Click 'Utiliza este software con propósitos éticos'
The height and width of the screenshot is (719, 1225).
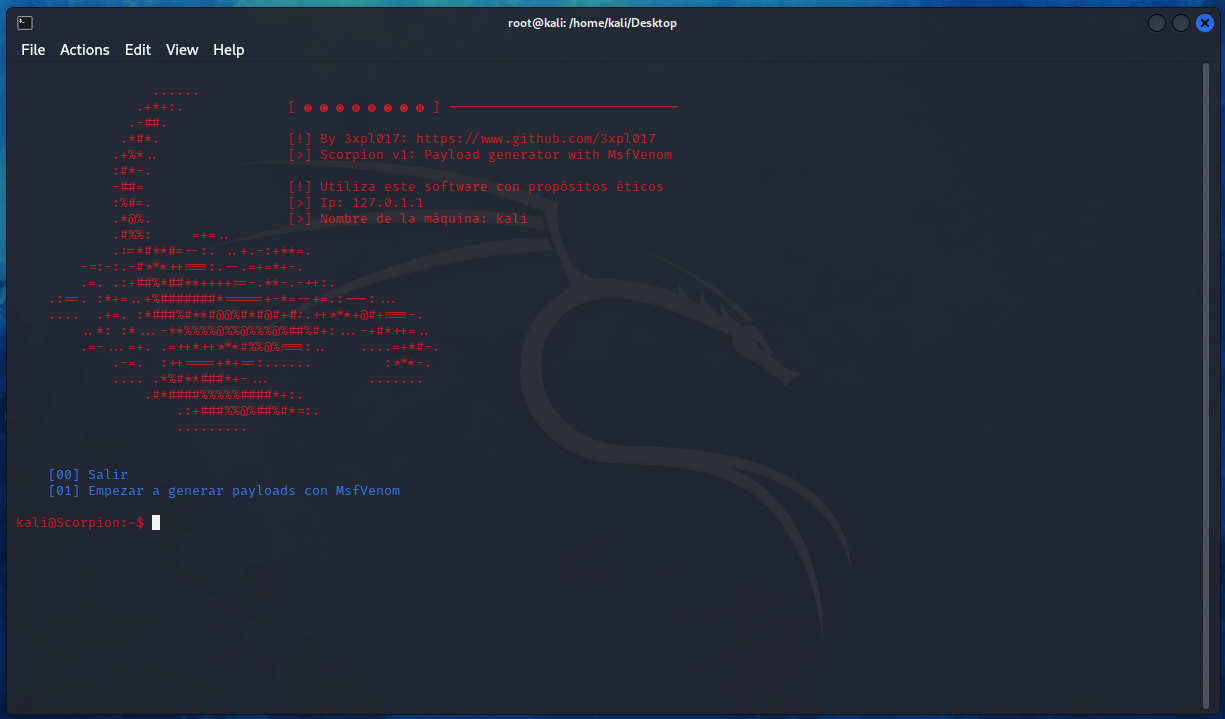pyautogui.click(x=476, y=187)
